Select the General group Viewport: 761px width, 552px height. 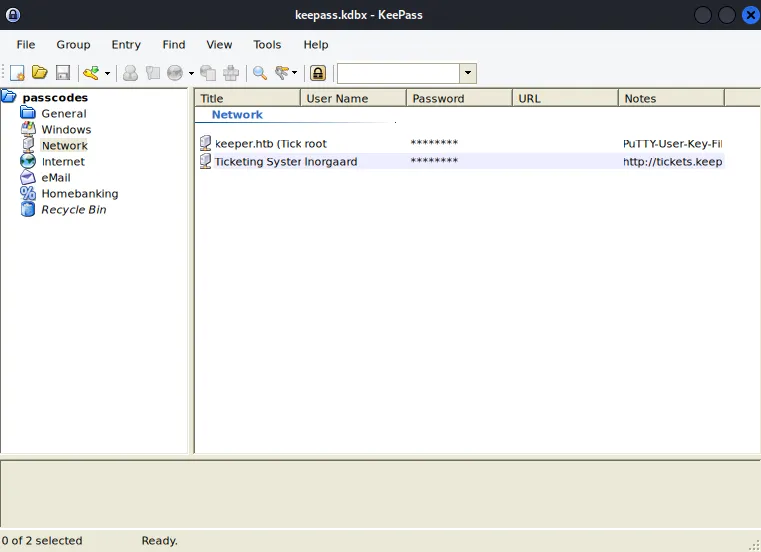point(64,114)
